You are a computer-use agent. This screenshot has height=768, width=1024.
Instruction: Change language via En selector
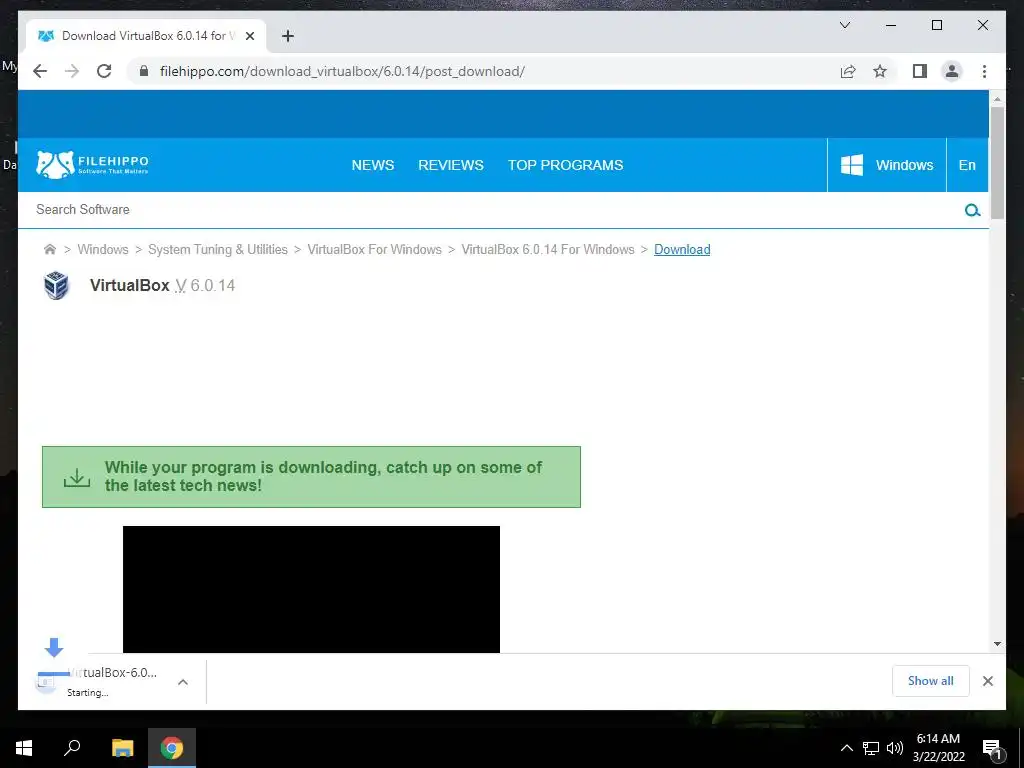click(967, 165)
